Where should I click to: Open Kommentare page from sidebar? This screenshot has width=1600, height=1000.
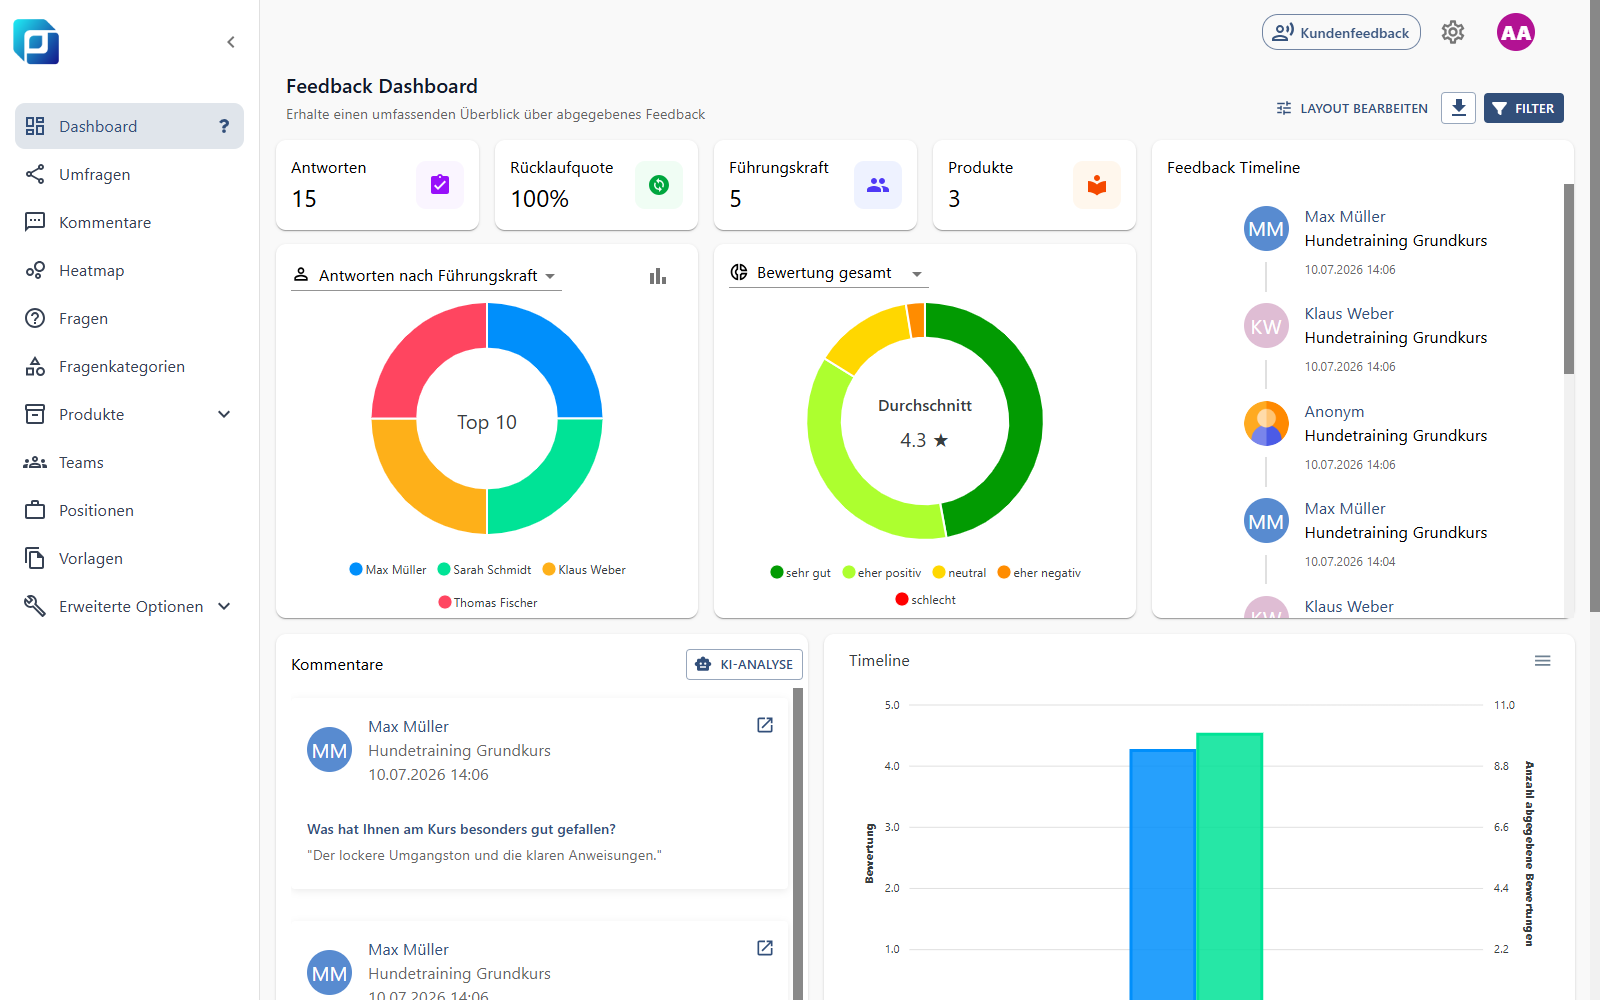tap(129, 222)
